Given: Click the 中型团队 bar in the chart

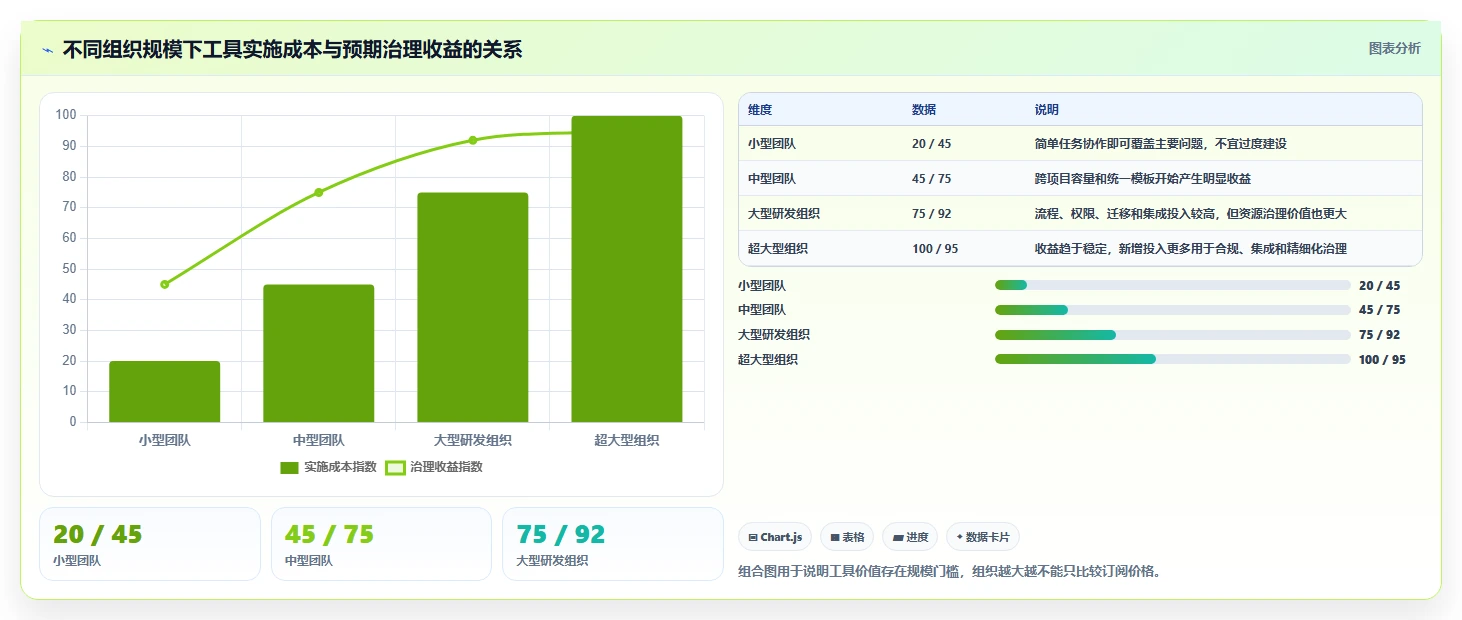Looking at the screenshot, I should (319, 353).
